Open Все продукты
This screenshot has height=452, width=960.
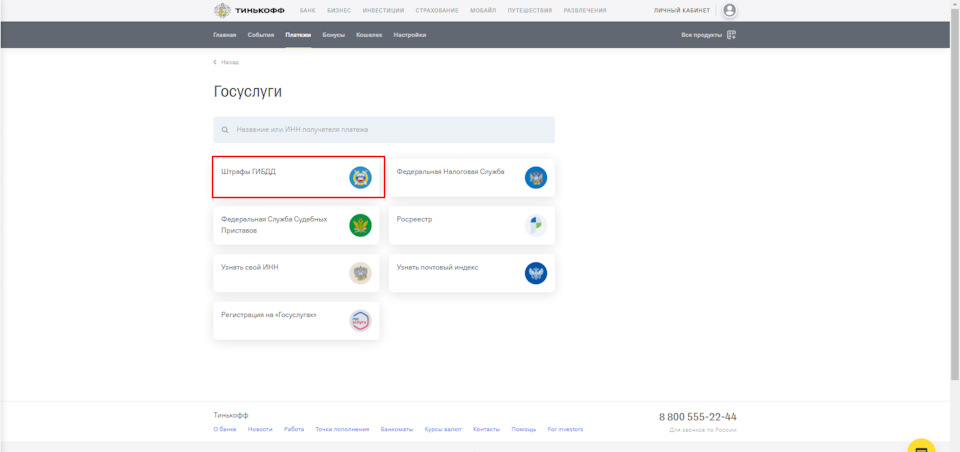(x=702, y=35)
